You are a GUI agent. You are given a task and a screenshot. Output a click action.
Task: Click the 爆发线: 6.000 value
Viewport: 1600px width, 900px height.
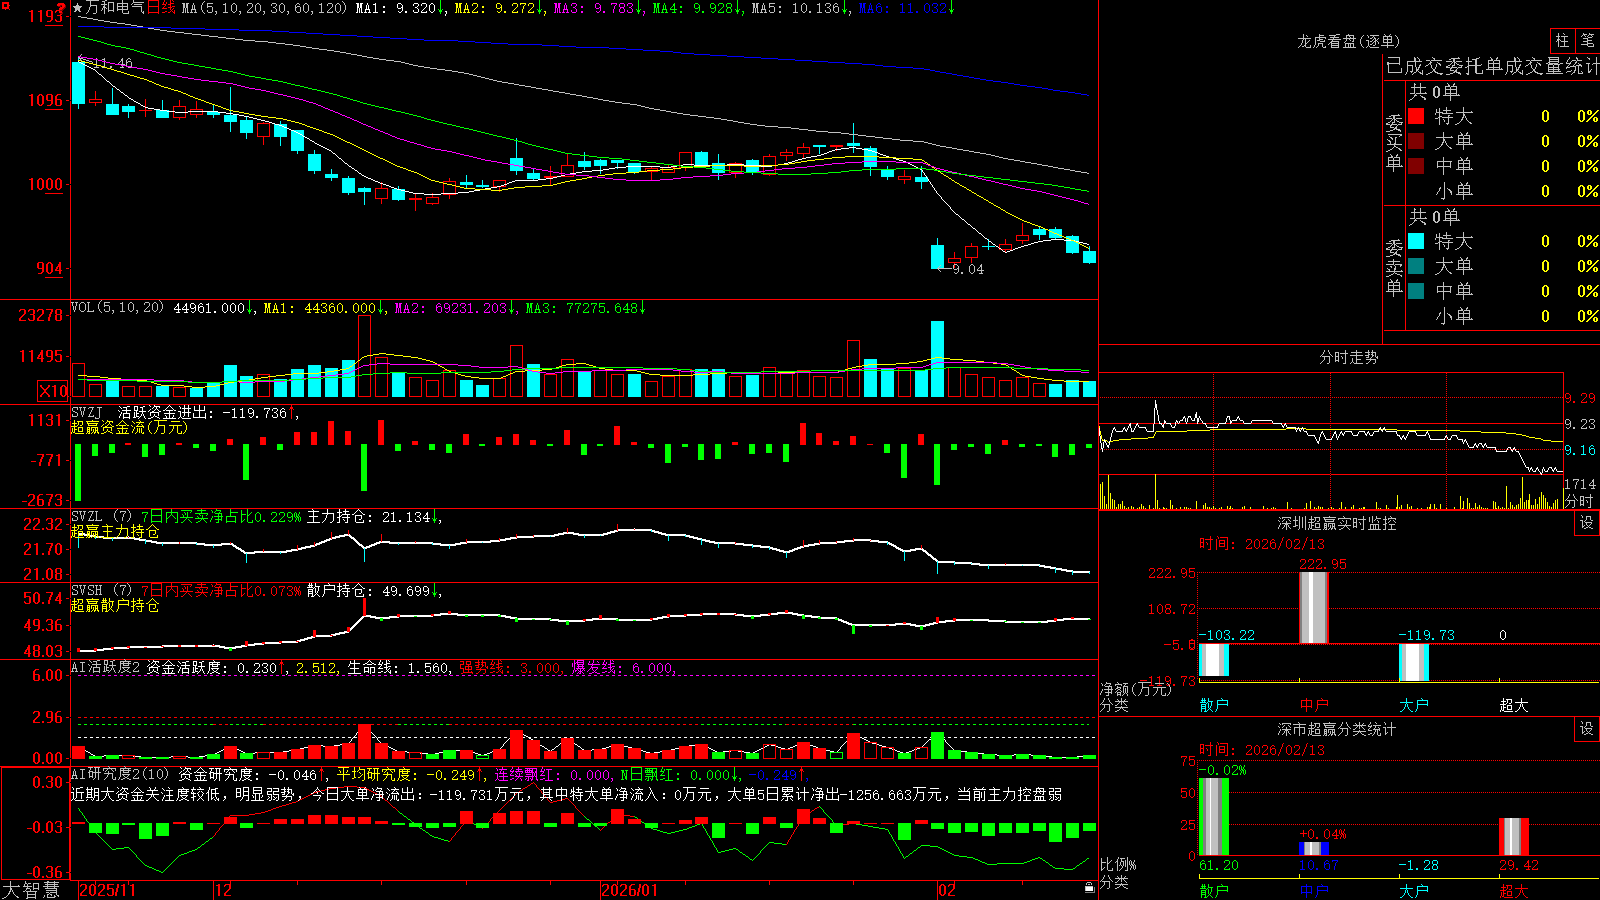tap(622, 667)
